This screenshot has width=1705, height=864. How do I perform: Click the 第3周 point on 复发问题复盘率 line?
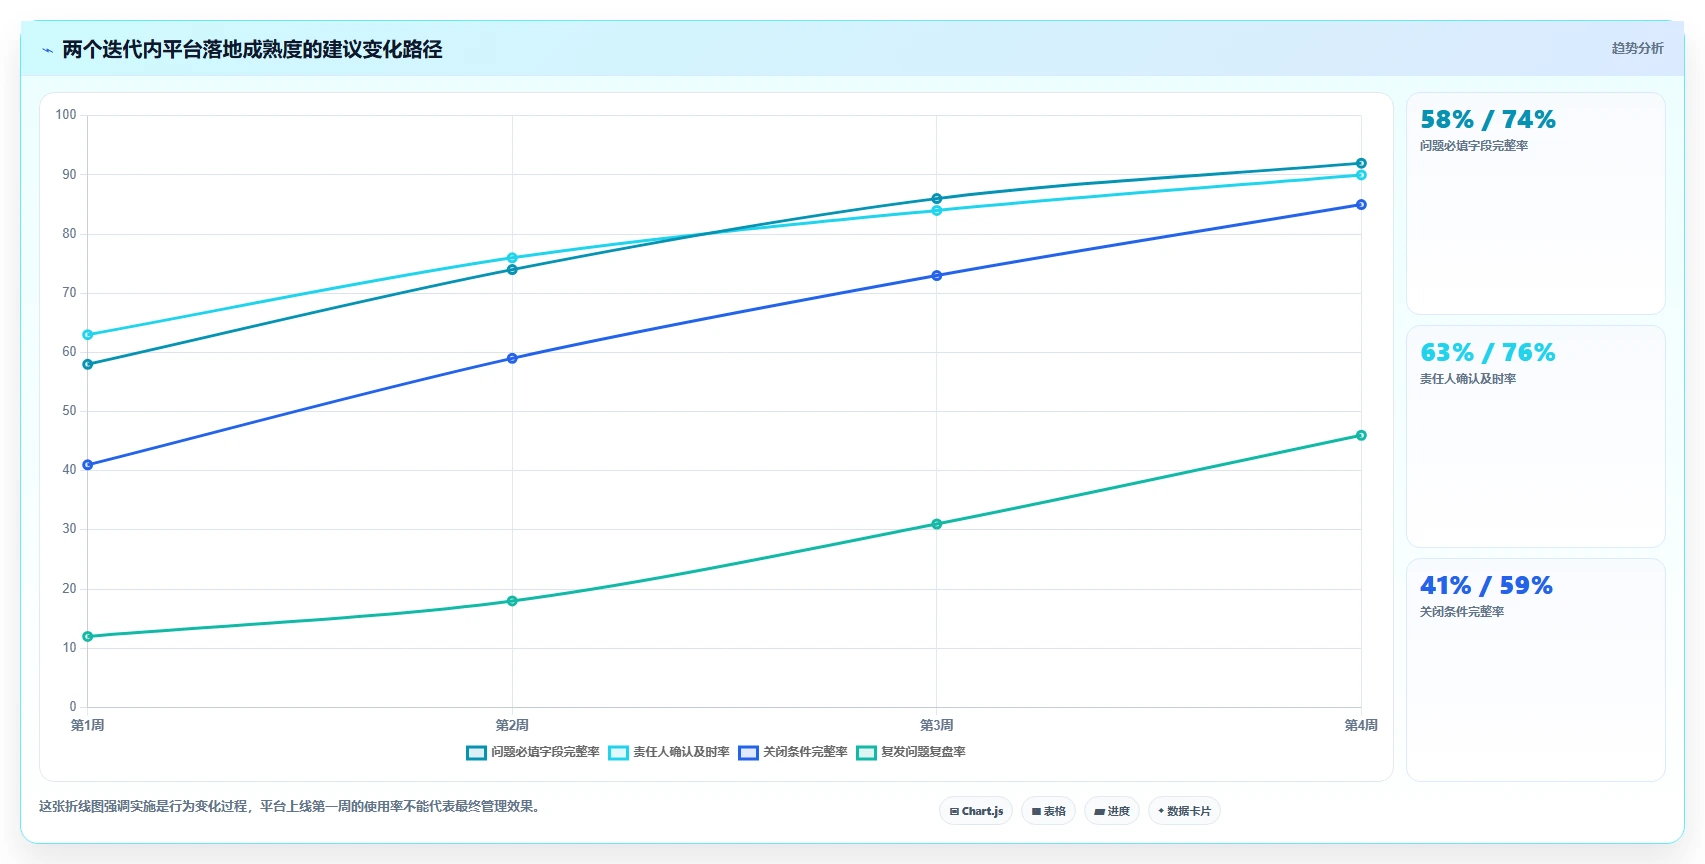click(x=937, y=524)
